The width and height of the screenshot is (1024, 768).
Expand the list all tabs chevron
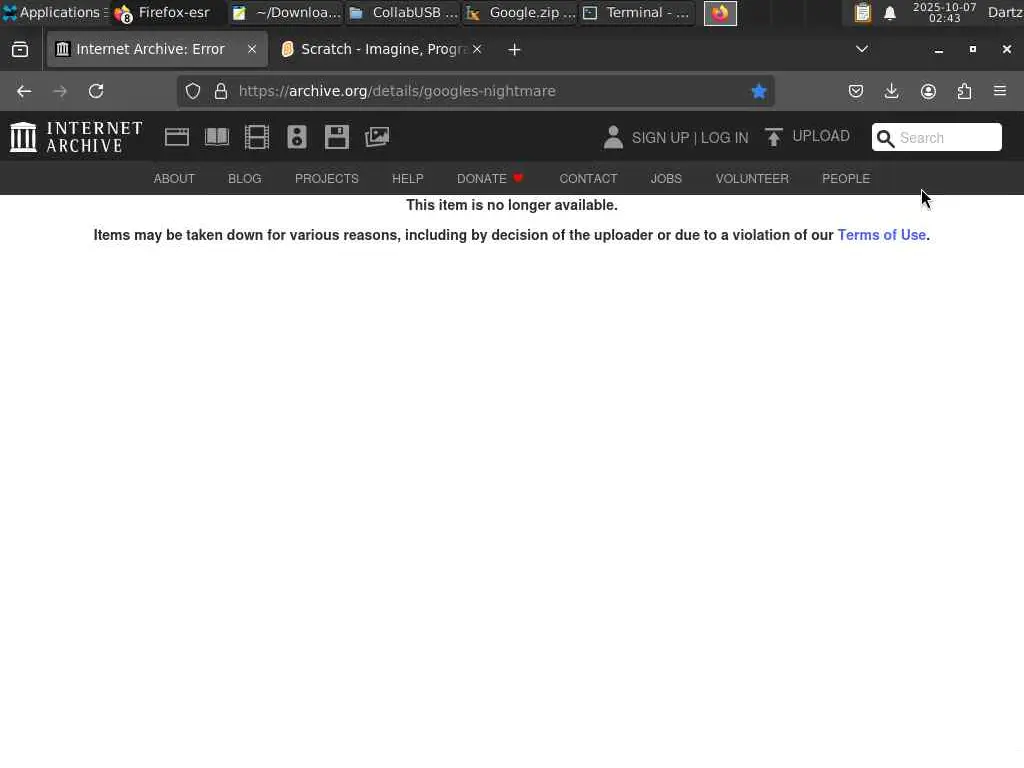tap(862, 49)
